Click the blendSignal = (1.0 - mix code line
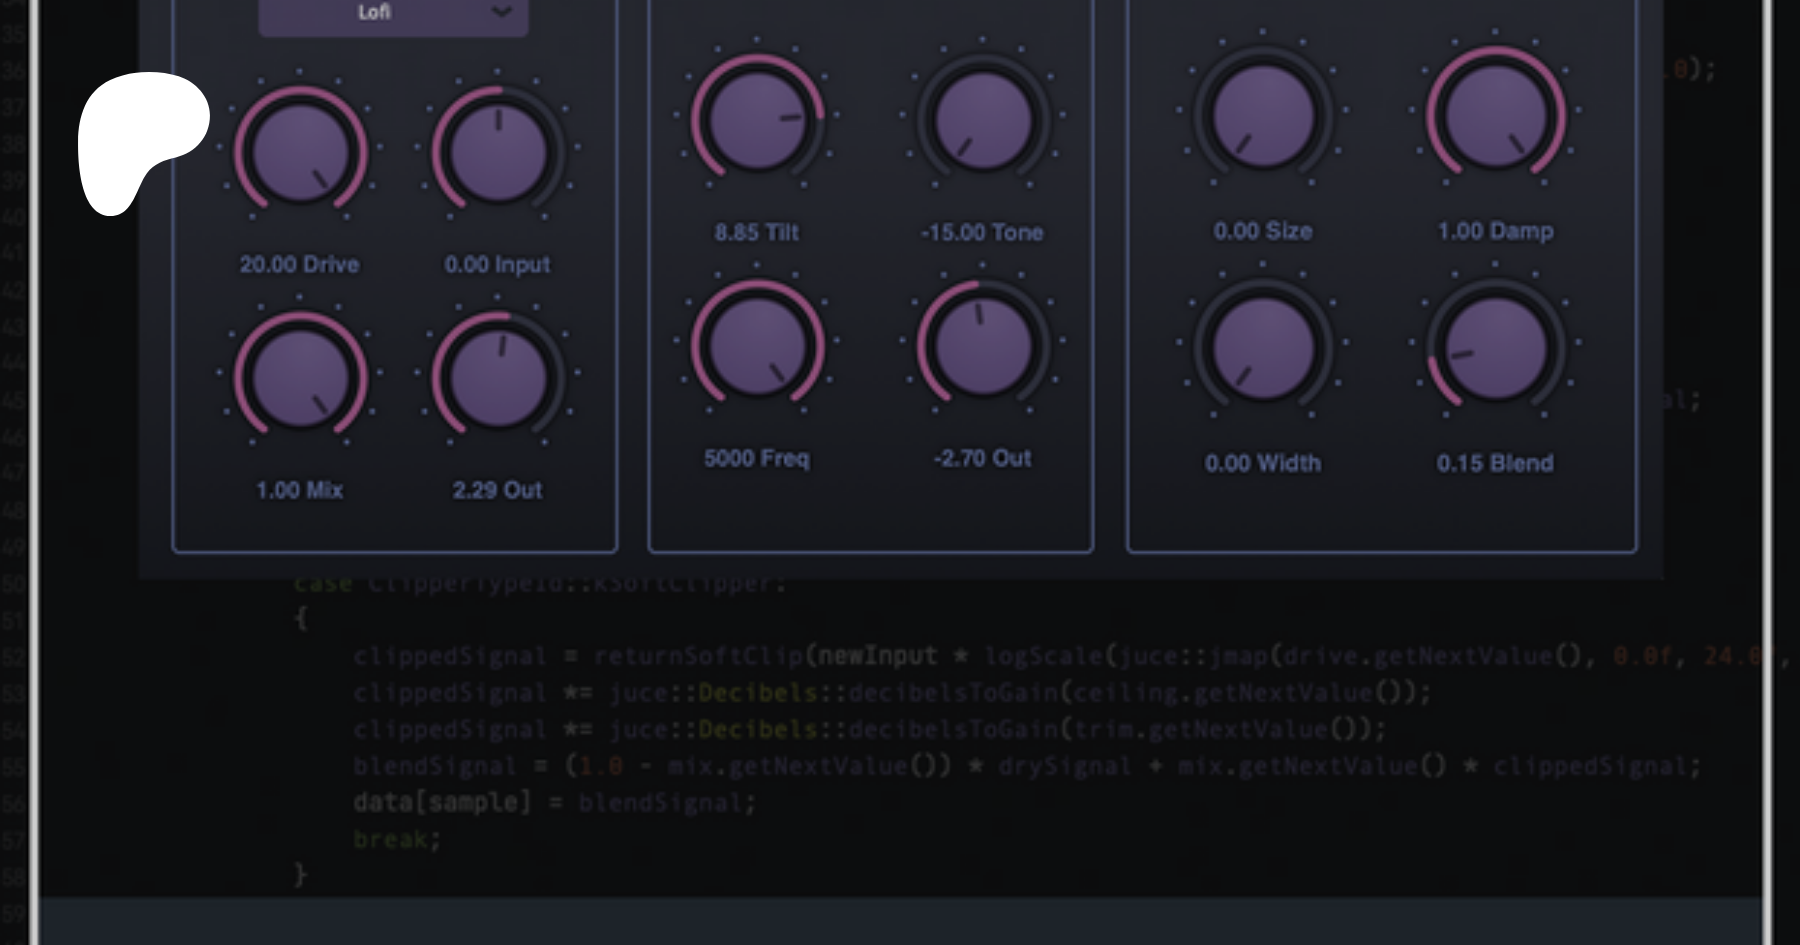The width and height of the screenshot is (1800, 945). pos(1027,766)
